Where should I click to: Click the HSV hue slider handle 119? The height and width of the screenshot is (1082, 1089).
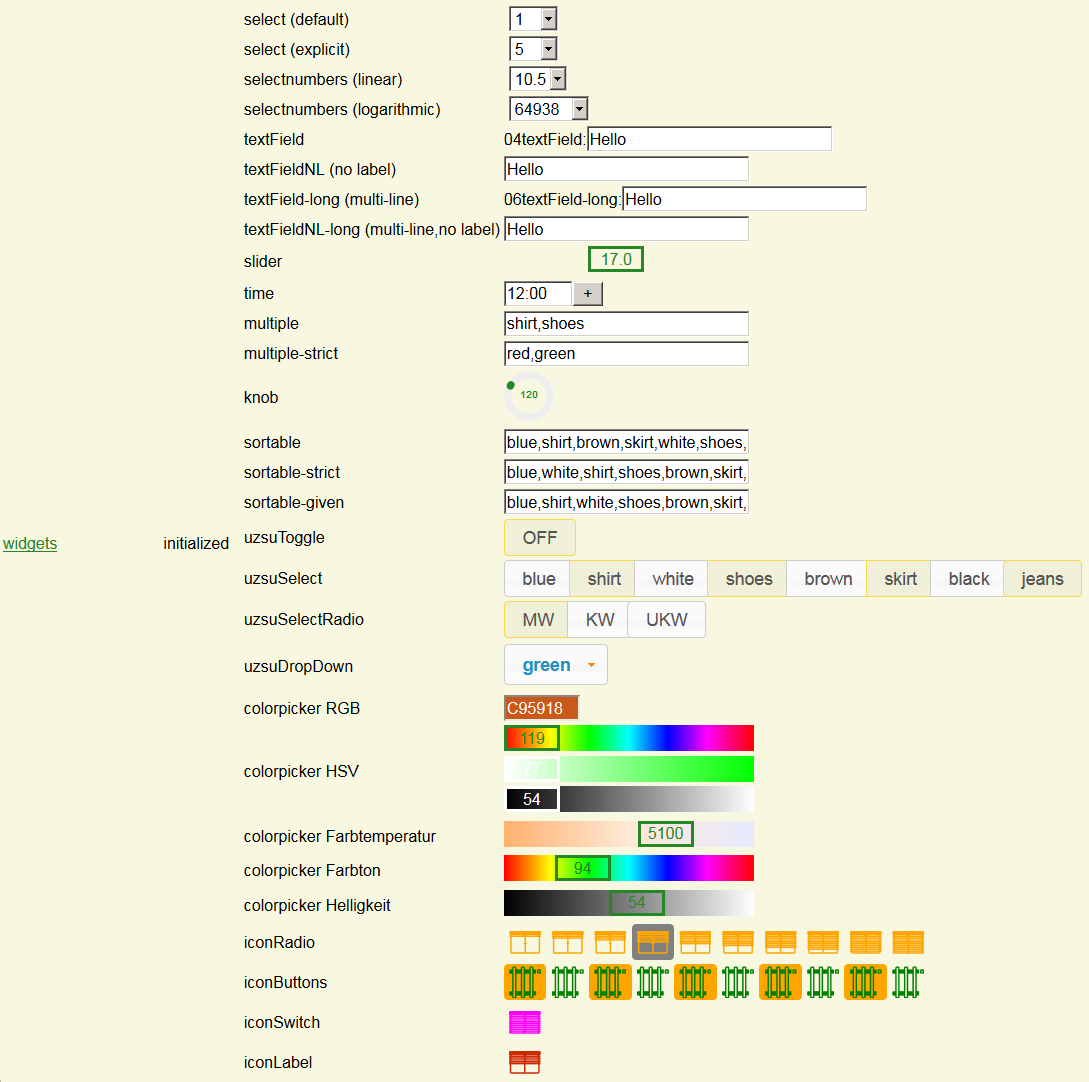(x=532, y=738)
